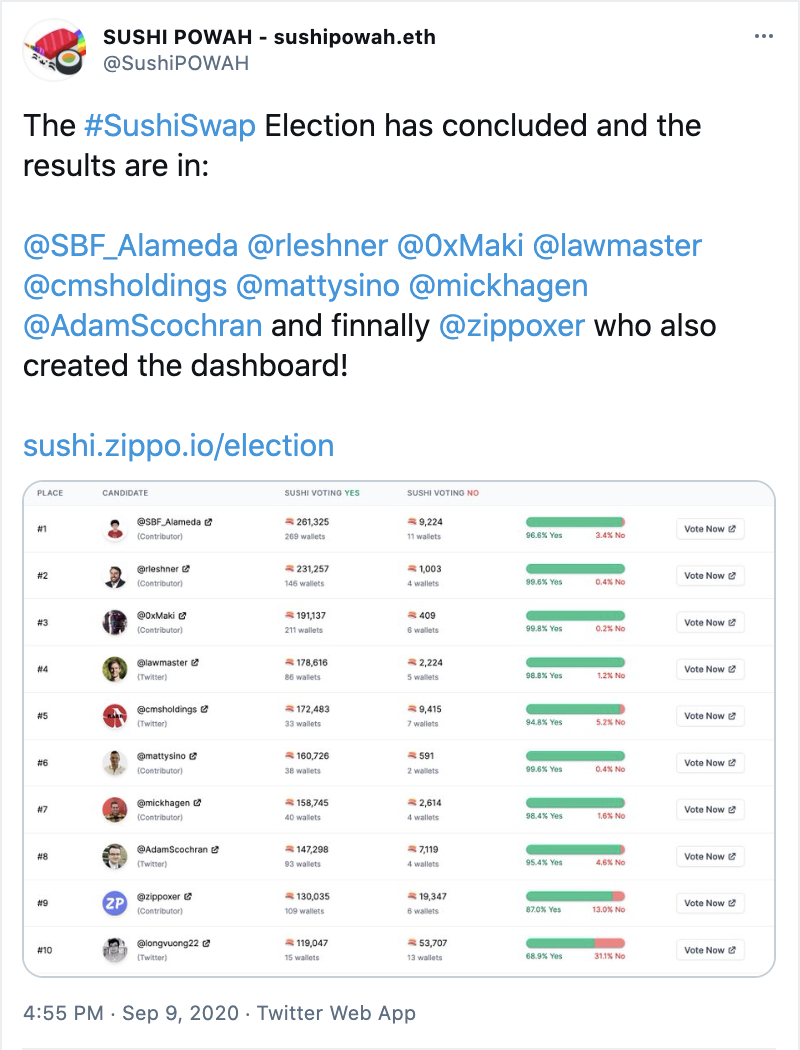Screen dimensions: 800x1050
Task: Click the @zippoxer mention in tweet text
Action: [511, 325]
